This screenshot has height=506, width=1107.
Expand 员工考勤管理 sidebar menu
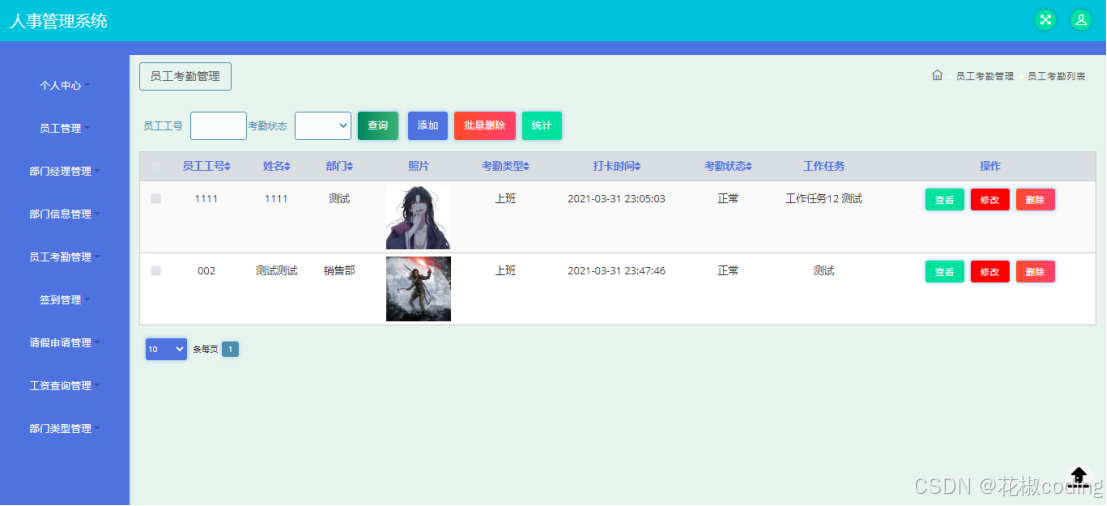coord(65,257)
